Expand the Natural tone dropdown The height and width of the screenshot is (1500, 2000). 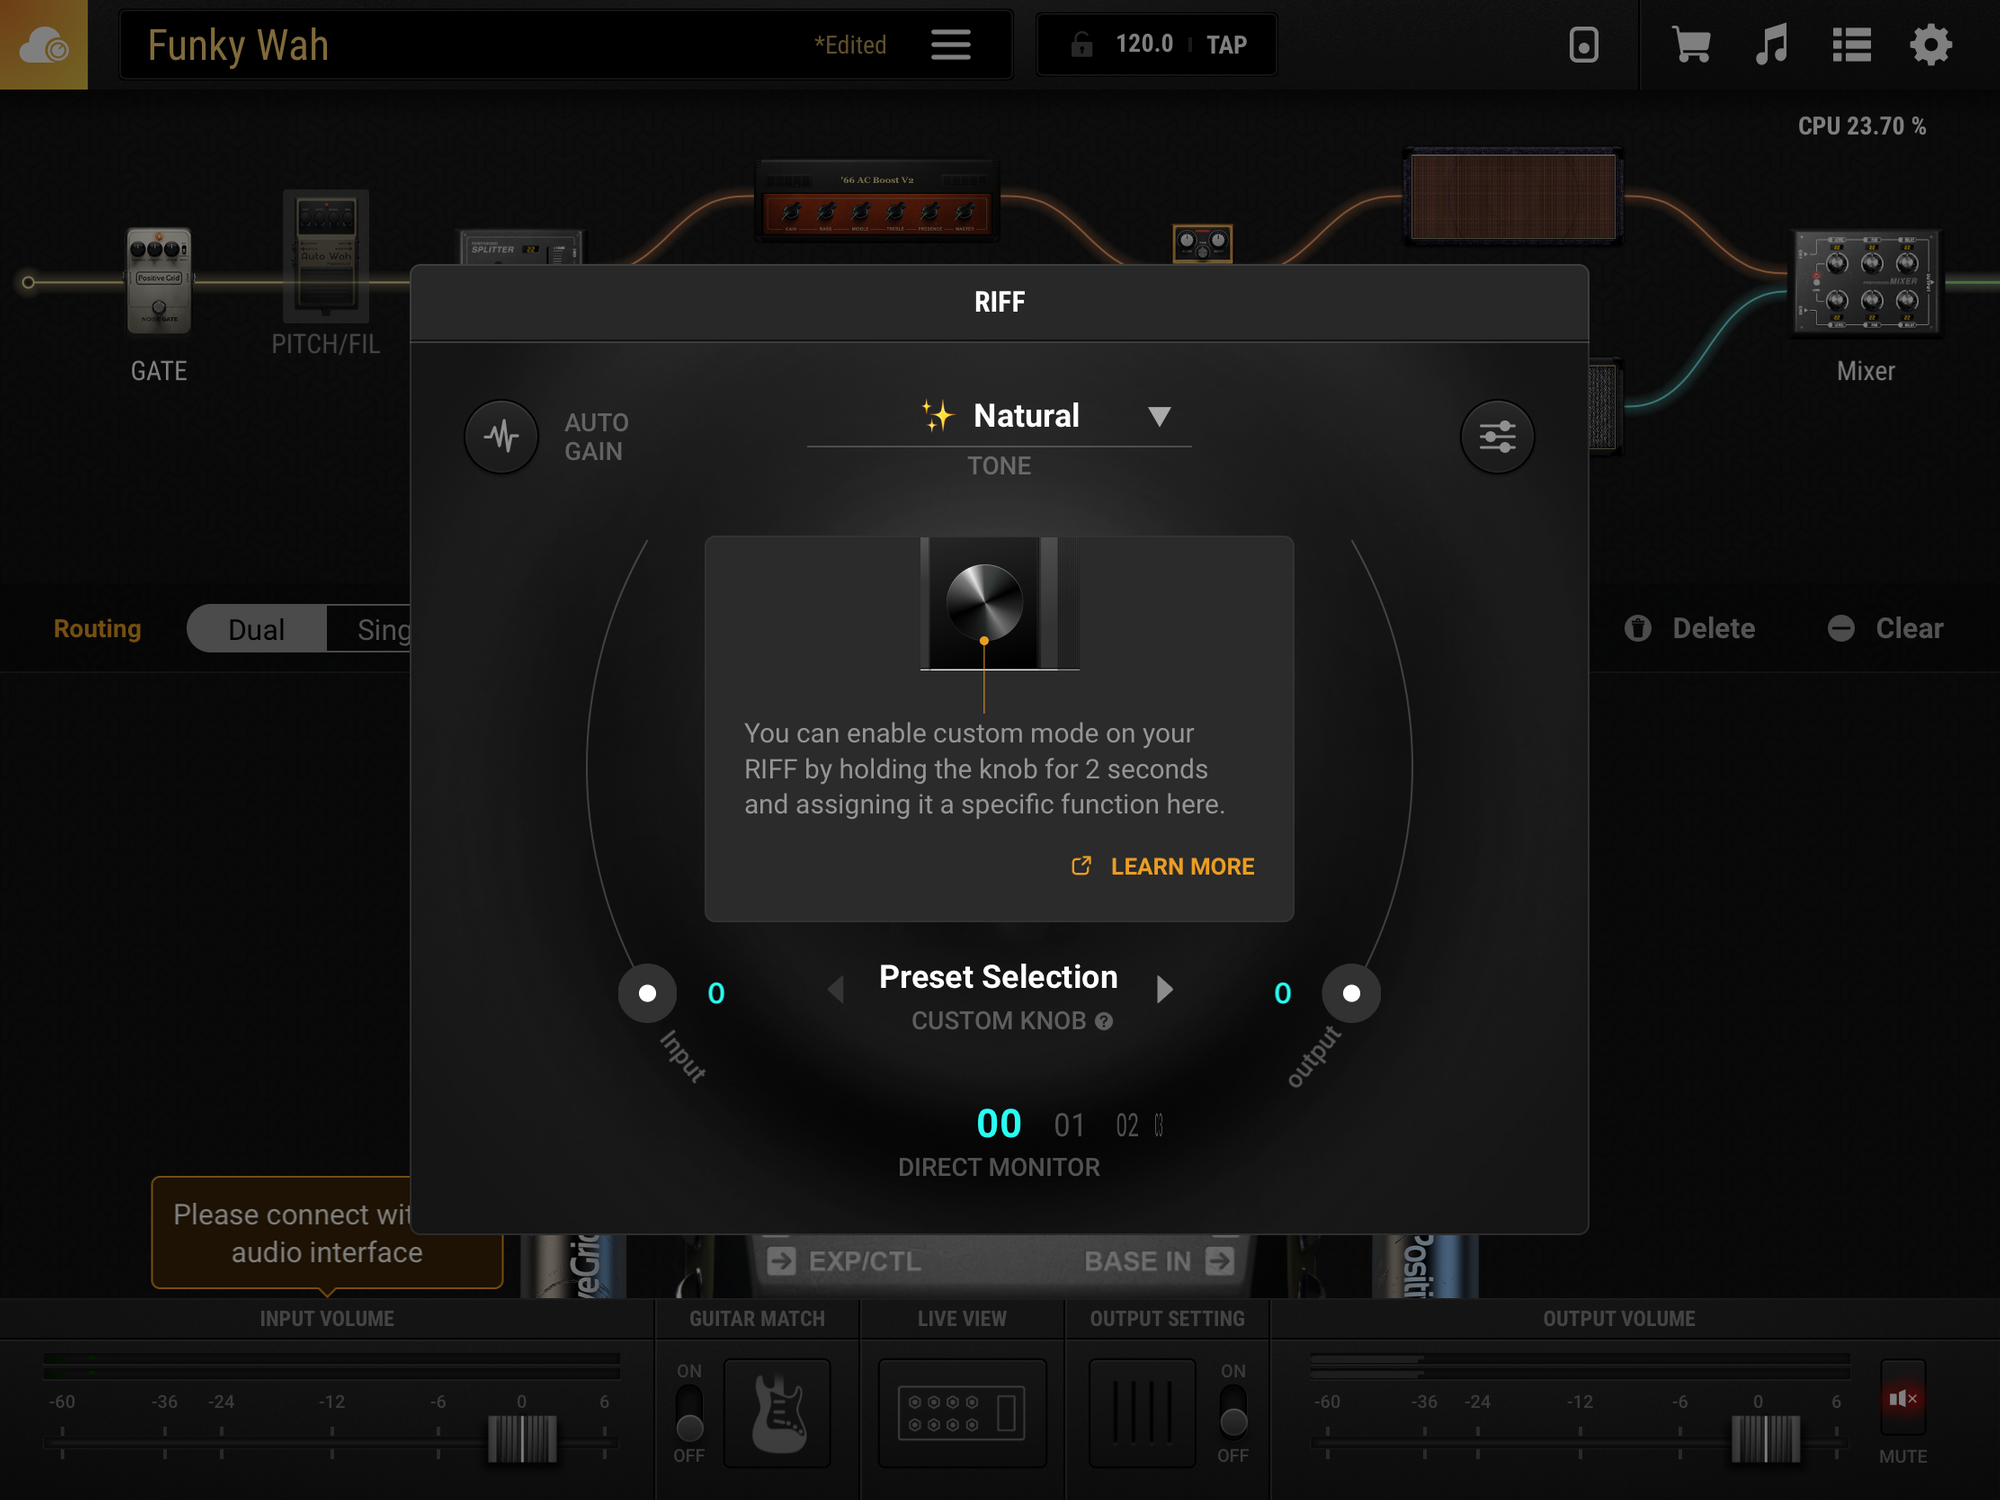click(1159, 416)
